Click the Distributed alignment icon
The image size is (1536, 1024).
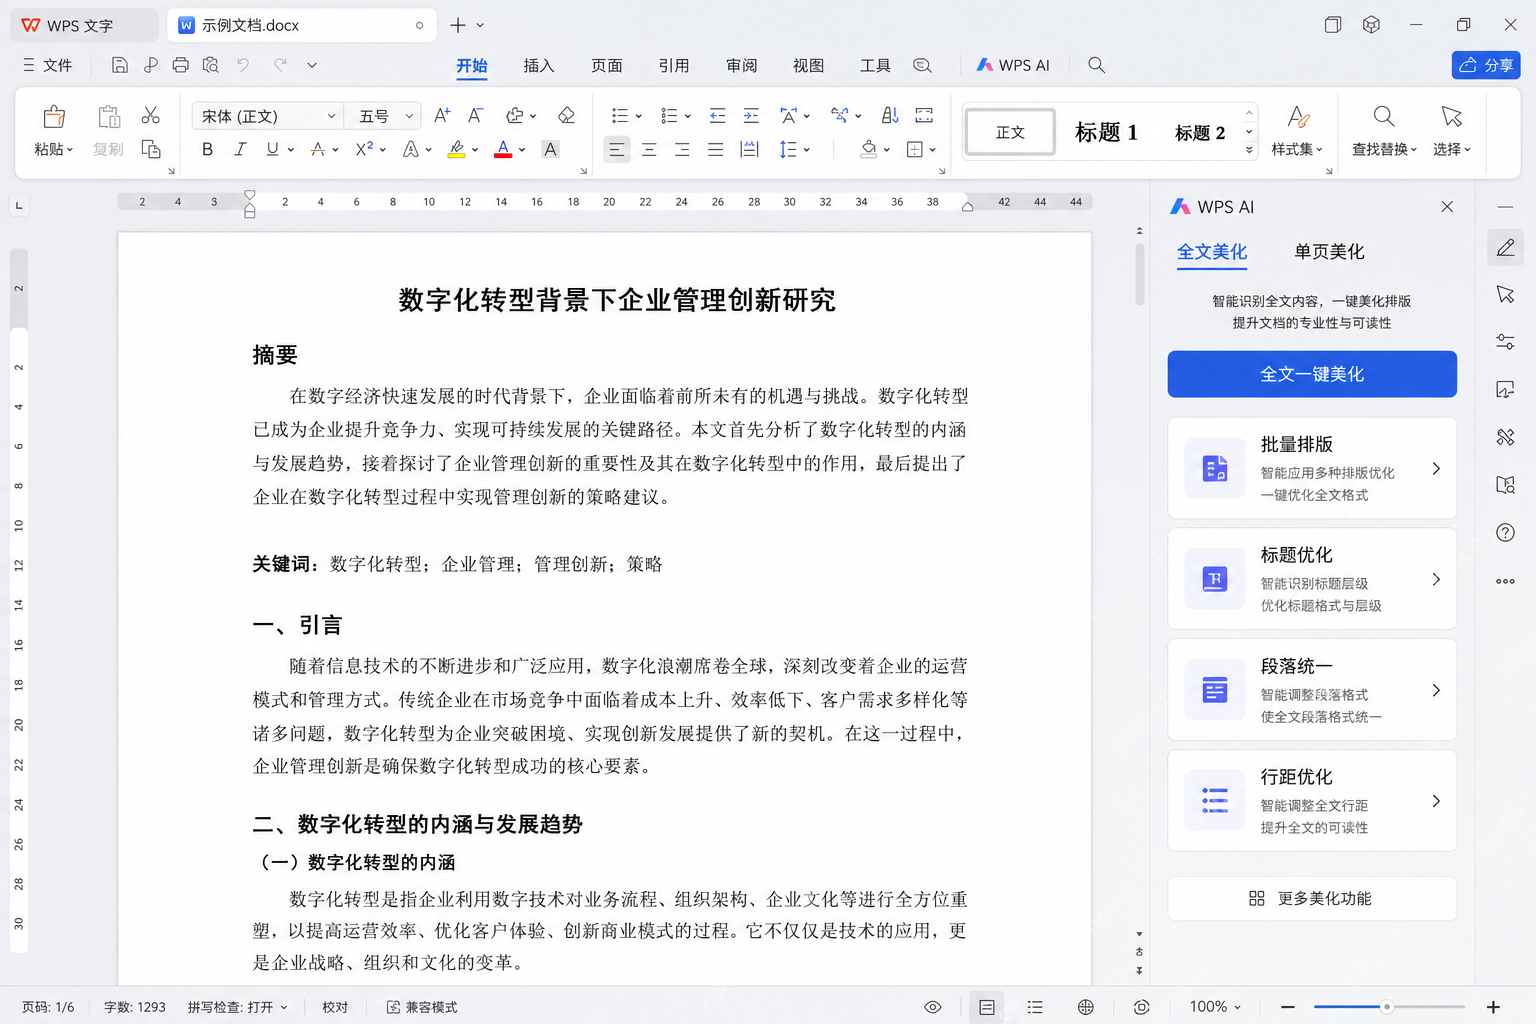coord(749,149)
